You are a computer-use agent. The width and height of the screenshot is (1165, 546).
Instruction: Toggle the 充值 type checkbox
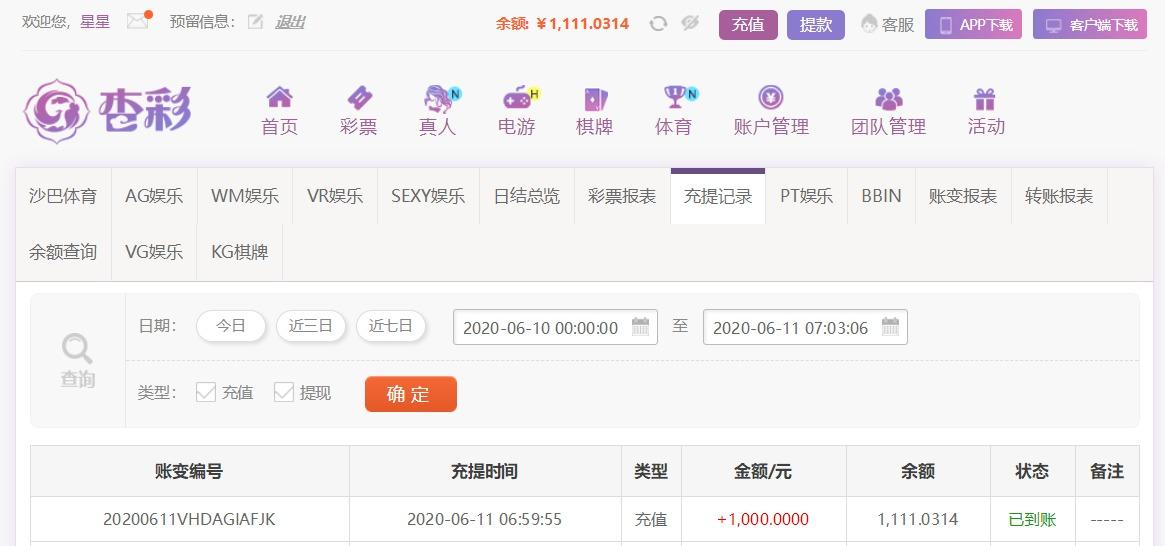(x=206, y=392)
